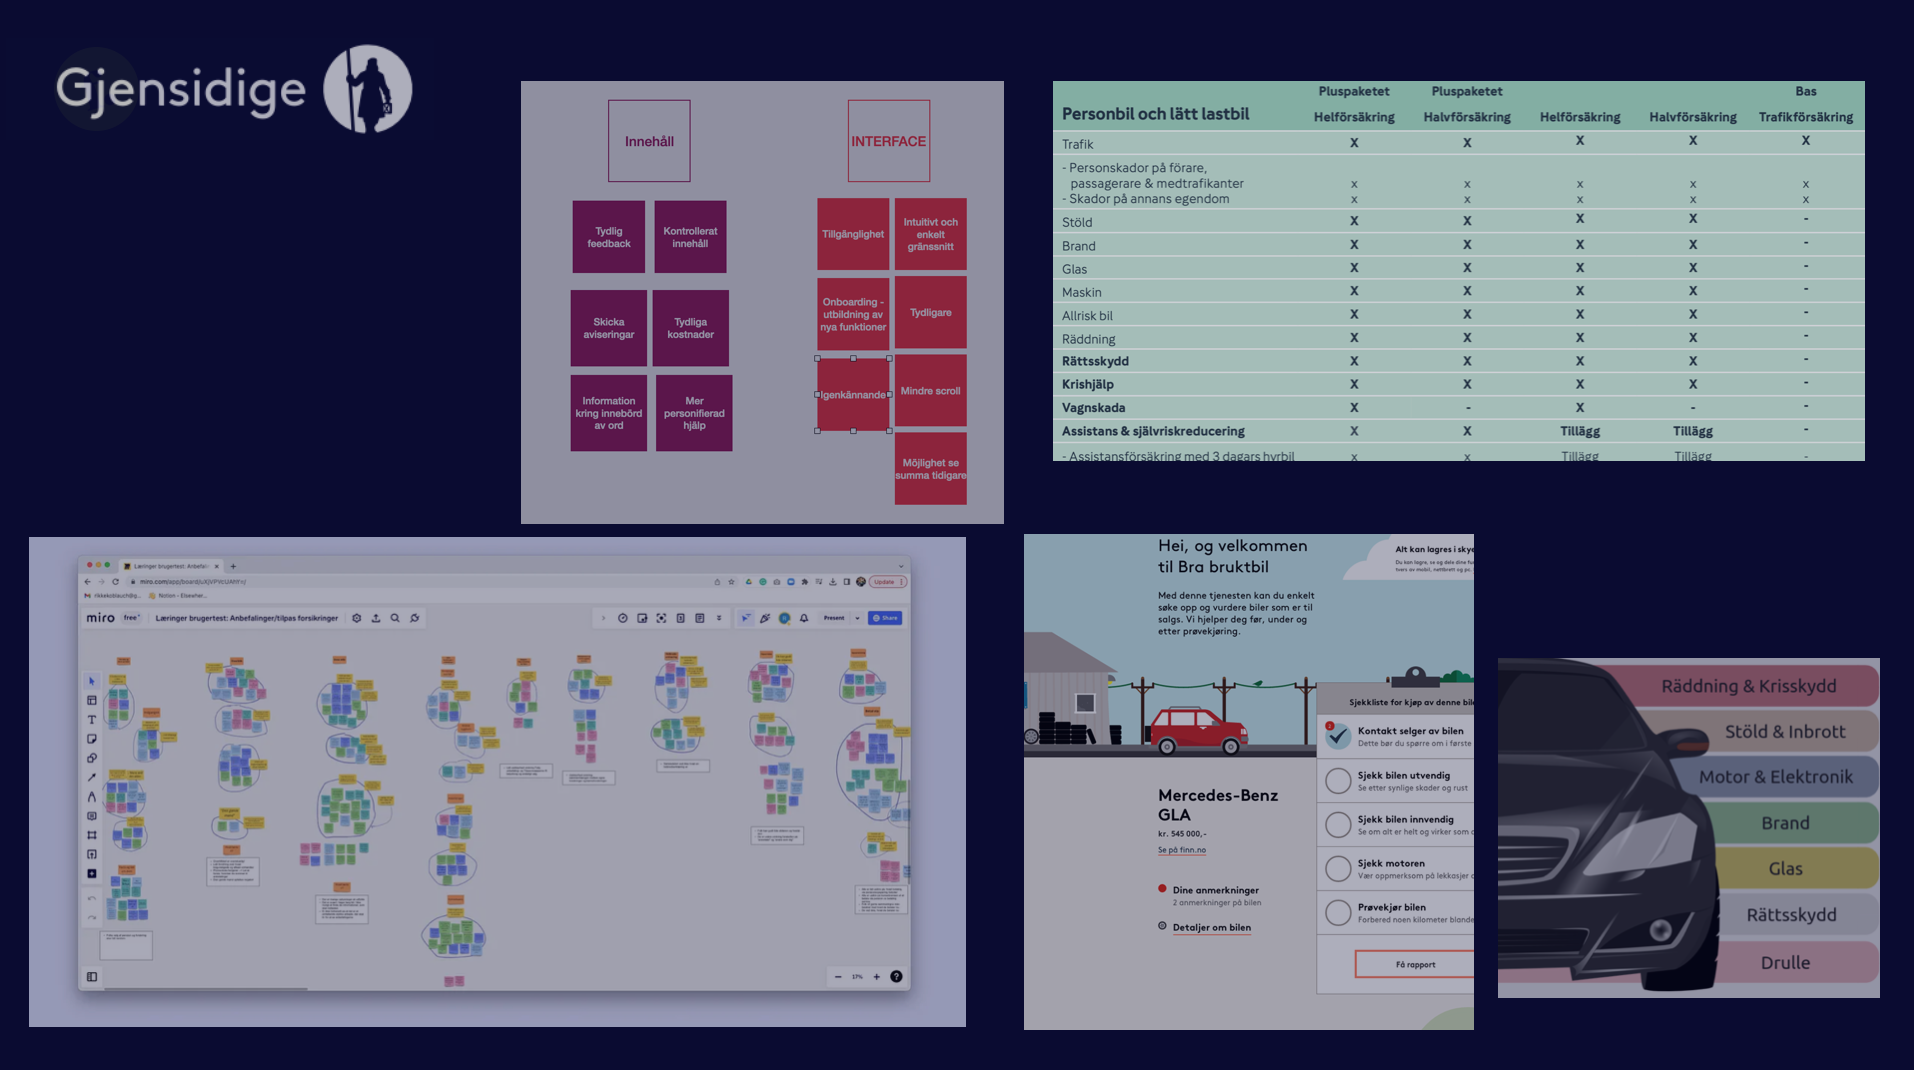Viewport: 1914px width, 1070px height.
Task: Check off 'Sjekk bilen innvendig'
Action: point(1338,824)
